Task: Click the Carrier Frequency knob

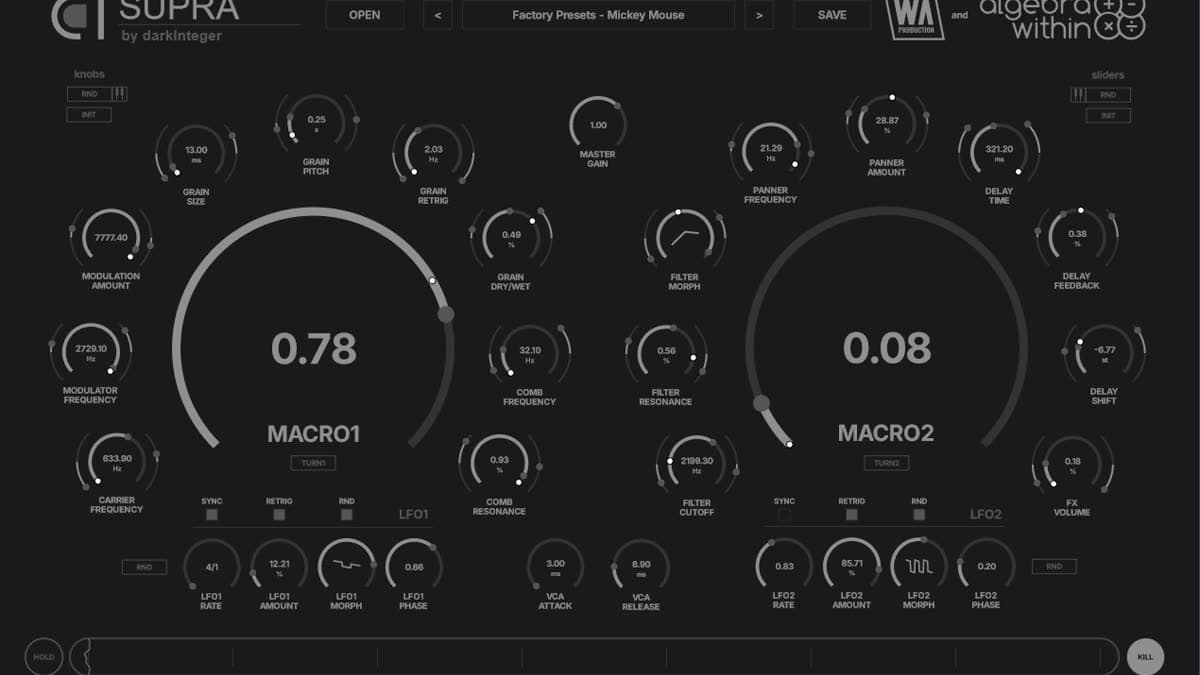Action: coord(117,463)
